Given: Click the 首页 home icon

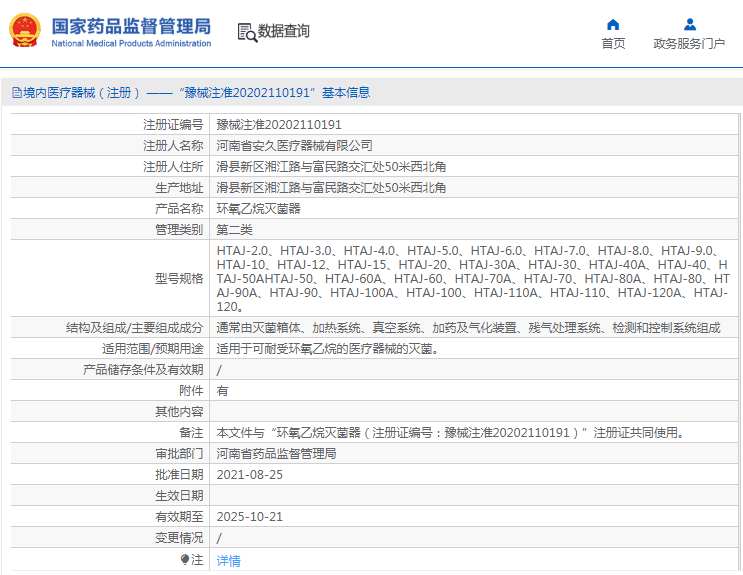Looking at the screenshot, I should coord(613,24).
